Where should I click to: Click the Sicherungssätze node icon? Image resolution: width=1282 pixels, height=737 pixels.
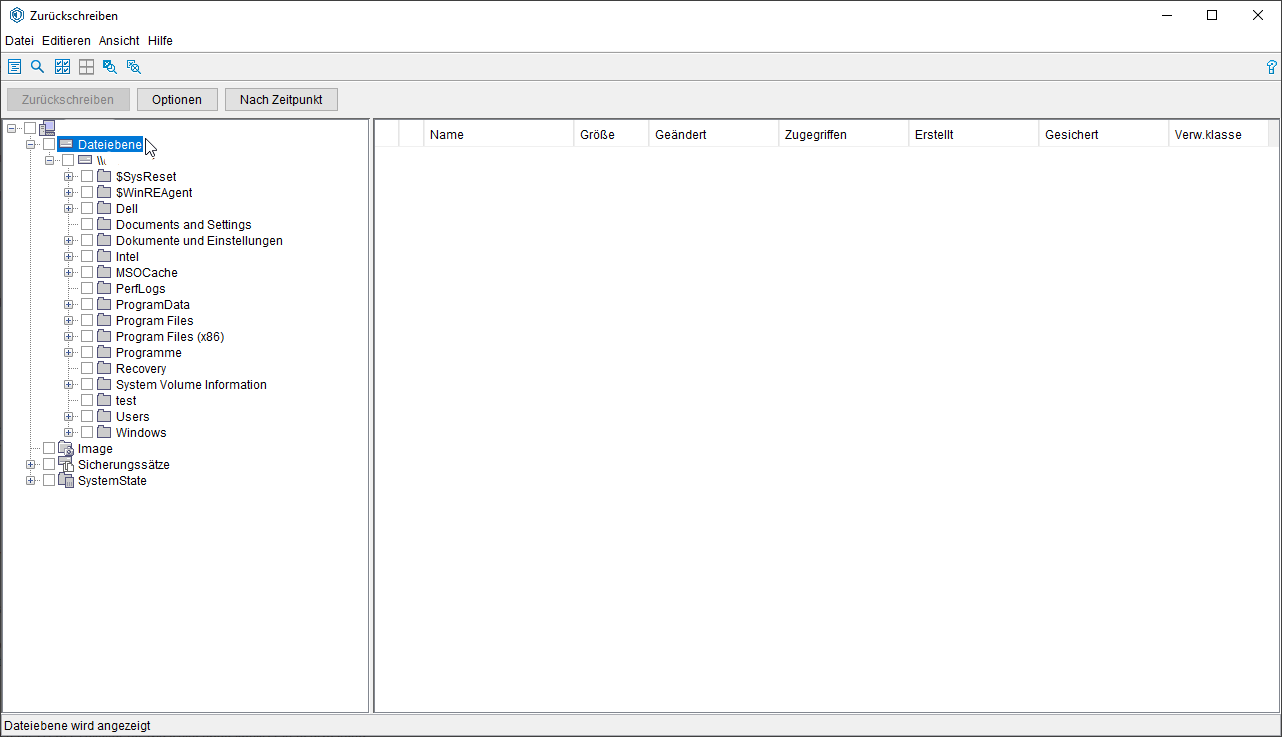click(x=66, y=465)
